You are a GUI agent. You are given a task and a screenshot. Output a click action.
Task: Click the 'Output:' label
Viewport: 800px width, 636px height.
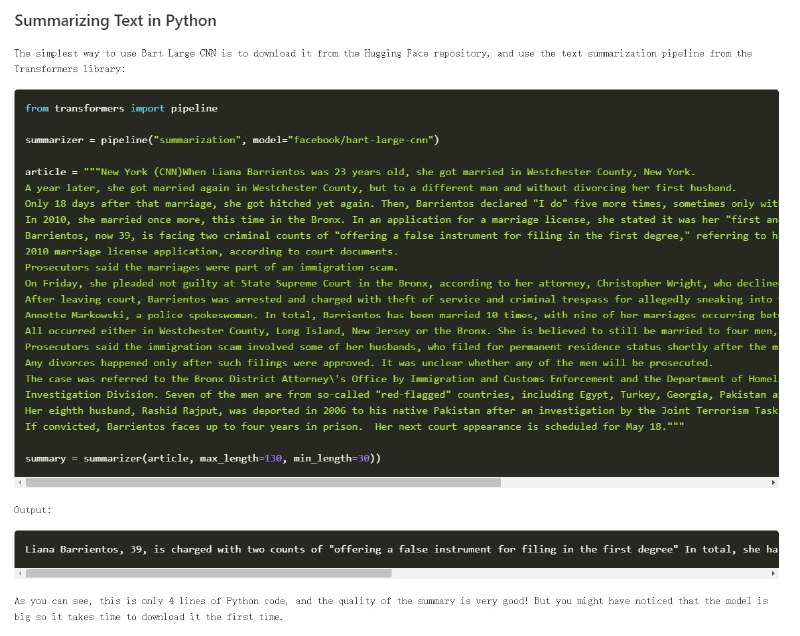pyautogui.click(x=33, y=510)
